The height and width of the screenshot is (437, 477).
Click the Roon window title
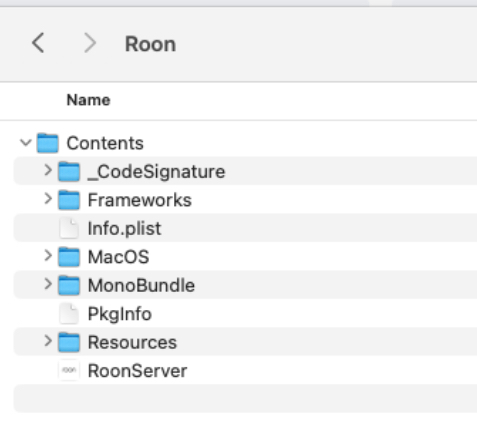click(x=150, y=44)
